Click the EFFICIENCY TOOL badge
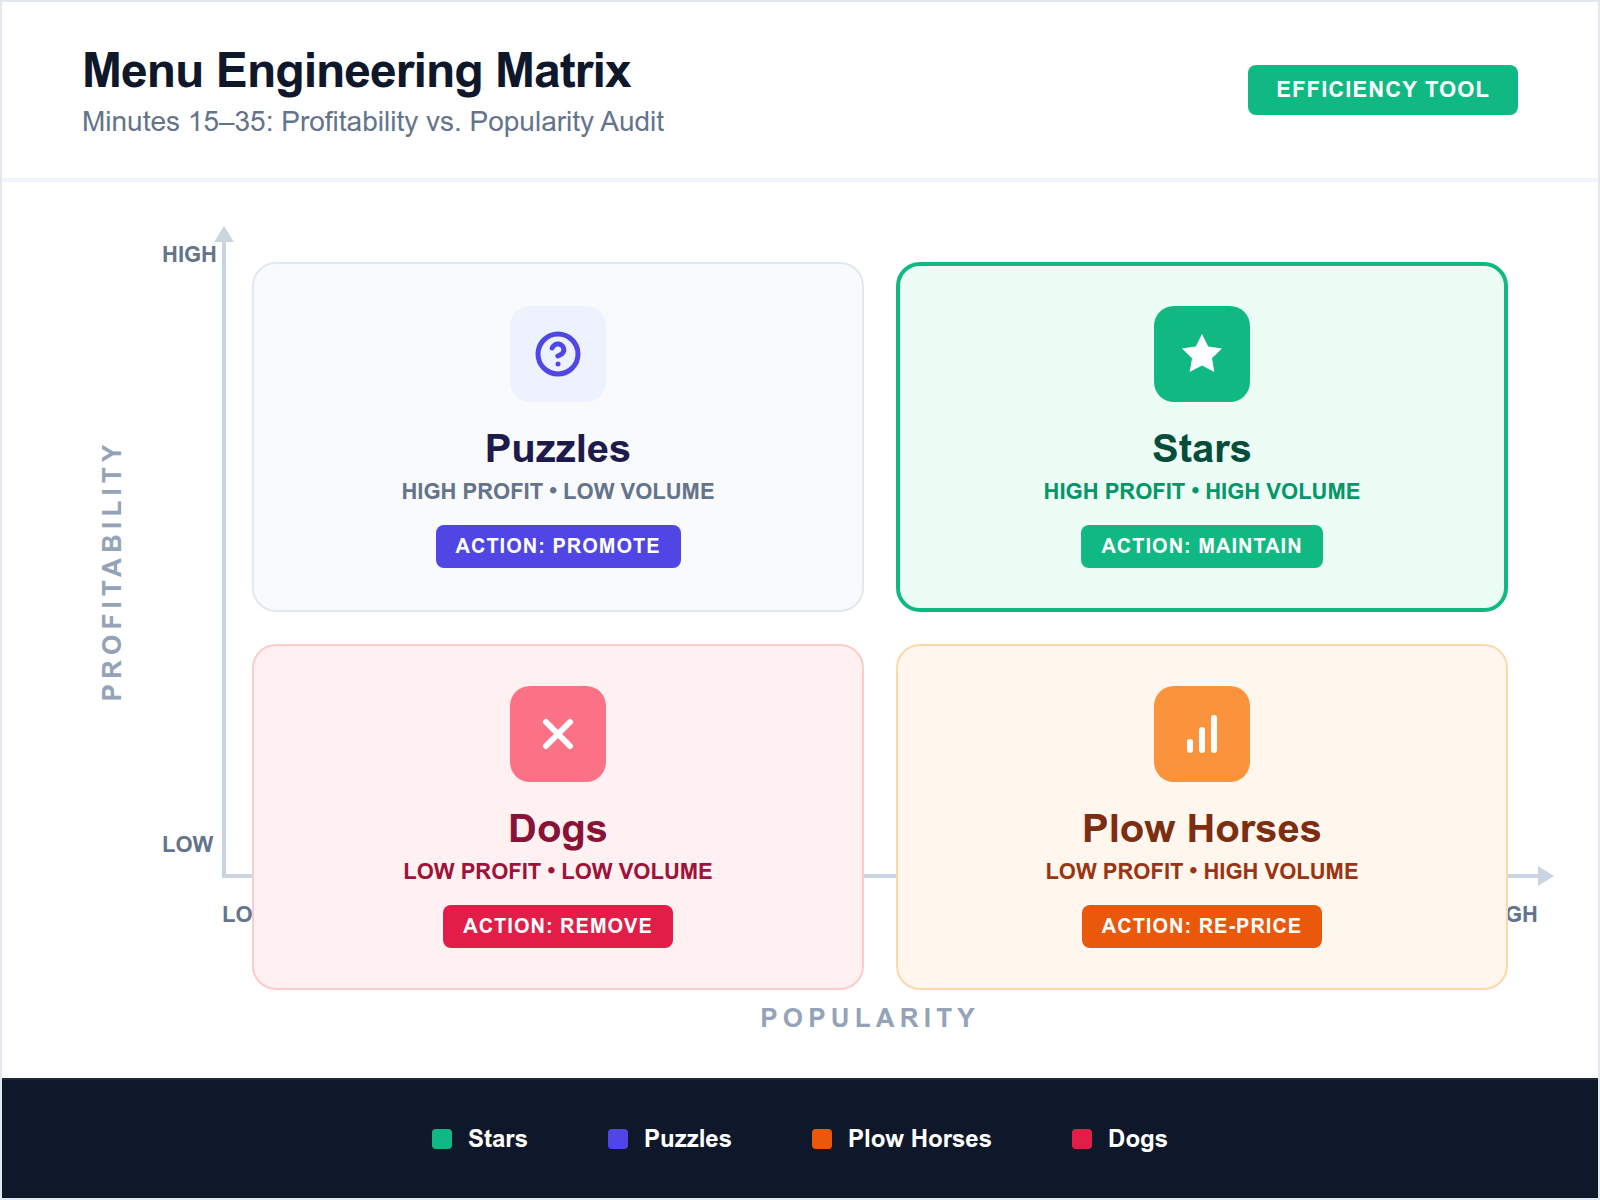Viewport: 1600px width, 1200px height. coord(1382,89)
